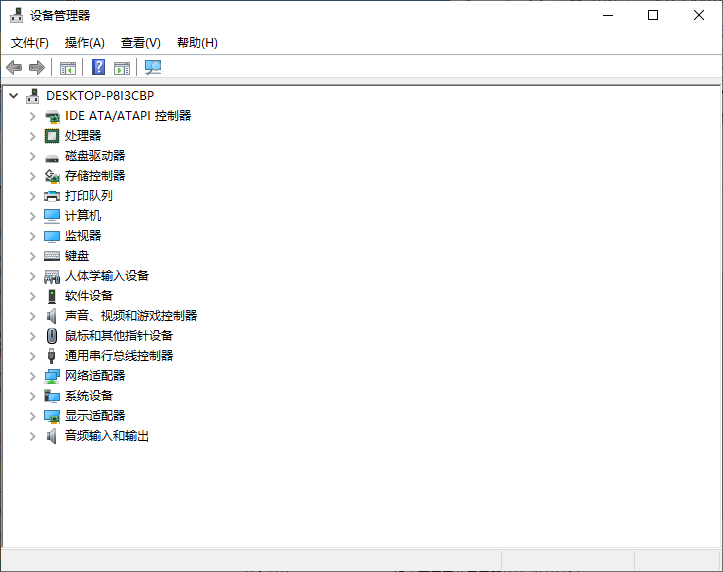This screenshot has width=723, height=572.
Task: Open the 操作(A) menu
Action: 84,43
